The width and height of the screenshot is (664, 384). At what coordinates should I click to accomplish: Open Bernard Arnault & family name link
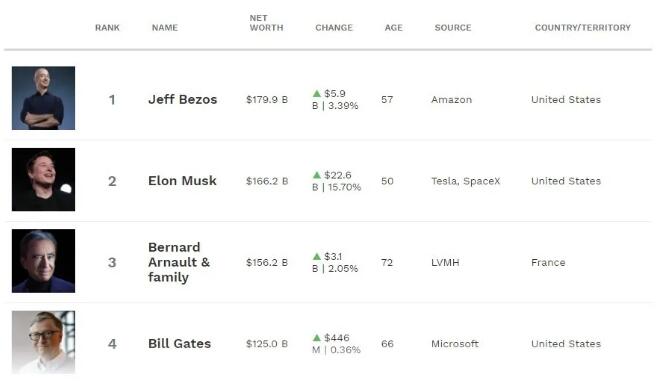(179, 262)
